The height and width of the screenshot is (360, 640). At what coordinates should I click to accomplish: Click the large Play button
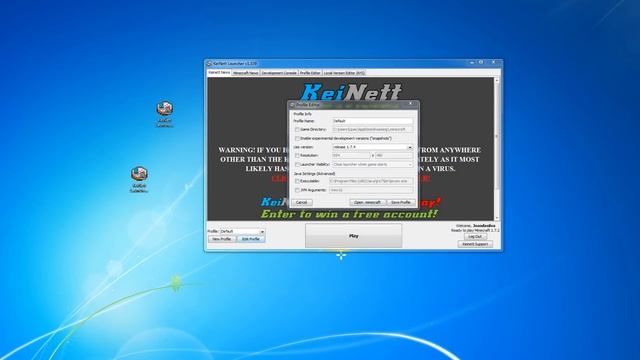353,236
